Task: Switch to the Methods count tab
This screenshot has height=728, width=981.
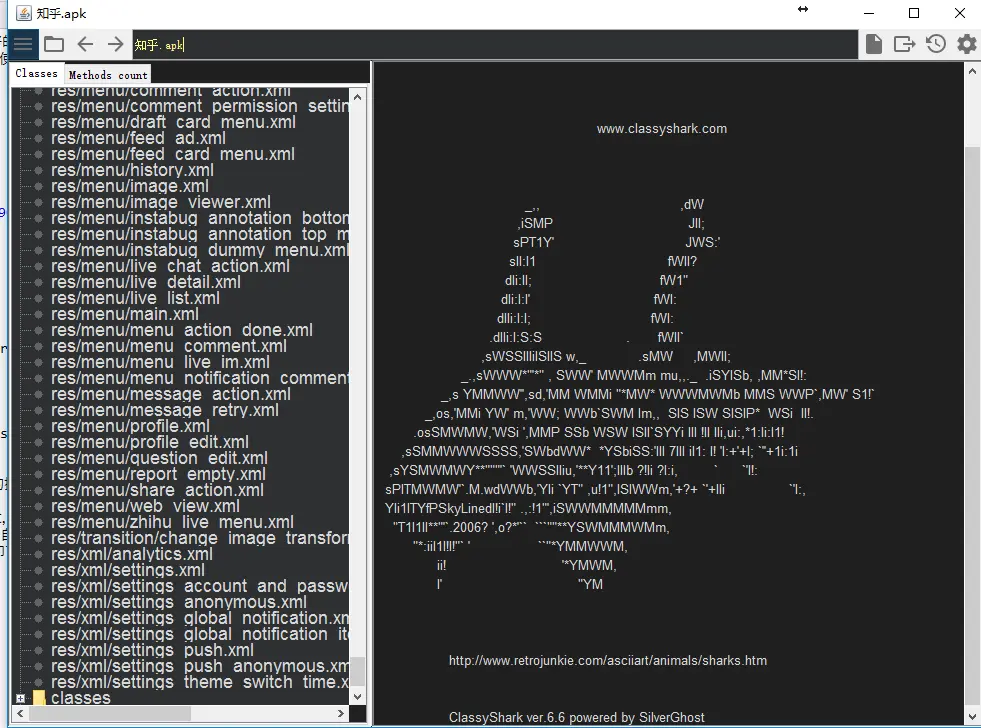Action: click(108, 75)
